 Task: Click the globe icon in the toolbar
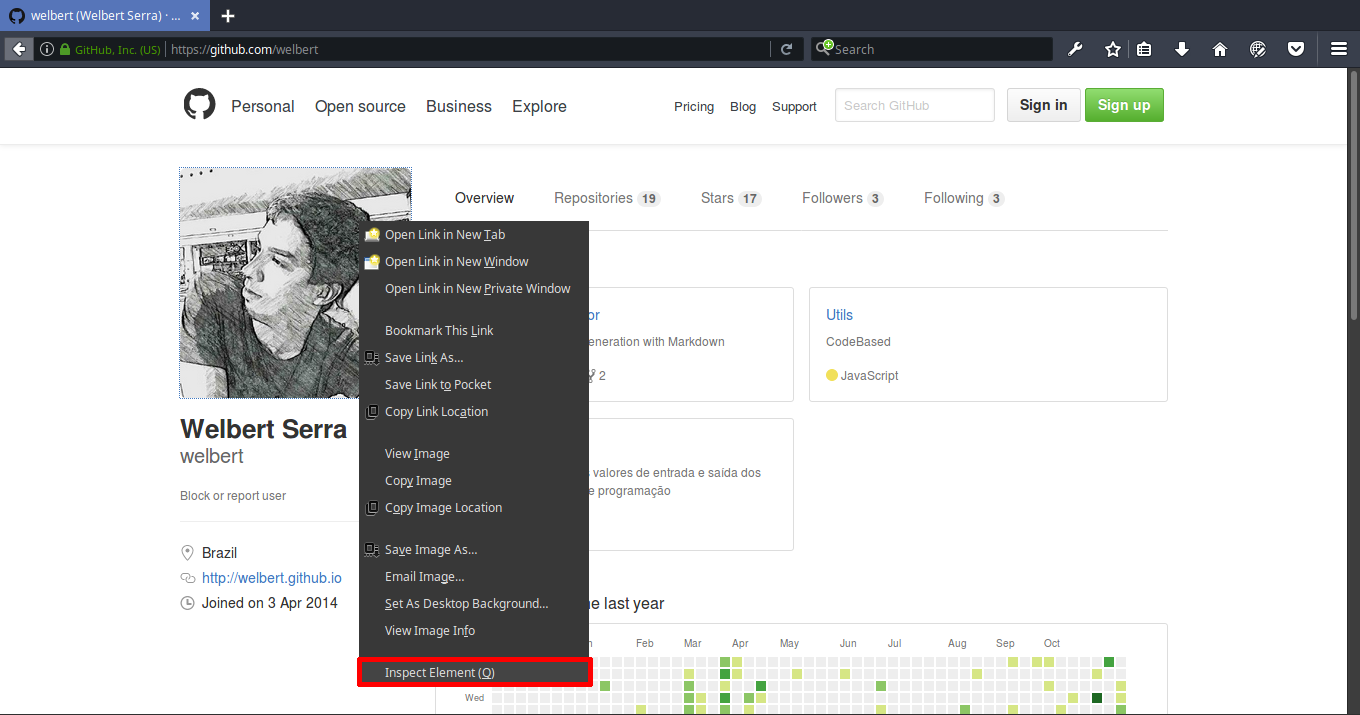[1258, 49]
